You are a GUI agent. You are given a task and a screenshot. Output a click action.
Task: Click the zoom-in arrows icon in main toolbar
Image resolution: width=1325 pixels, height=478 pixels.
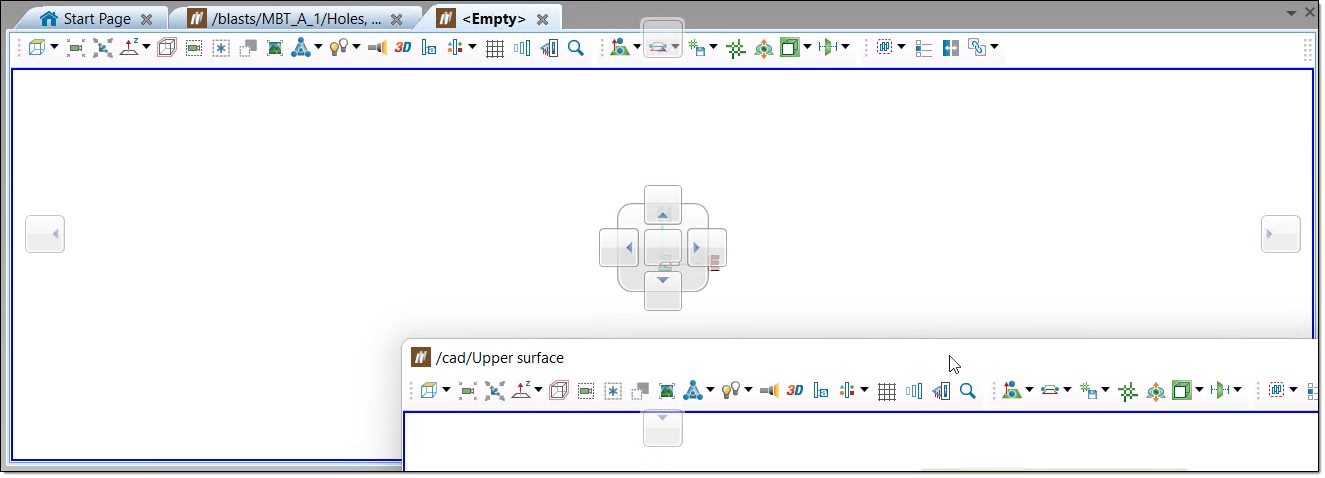tap(102, 47)
